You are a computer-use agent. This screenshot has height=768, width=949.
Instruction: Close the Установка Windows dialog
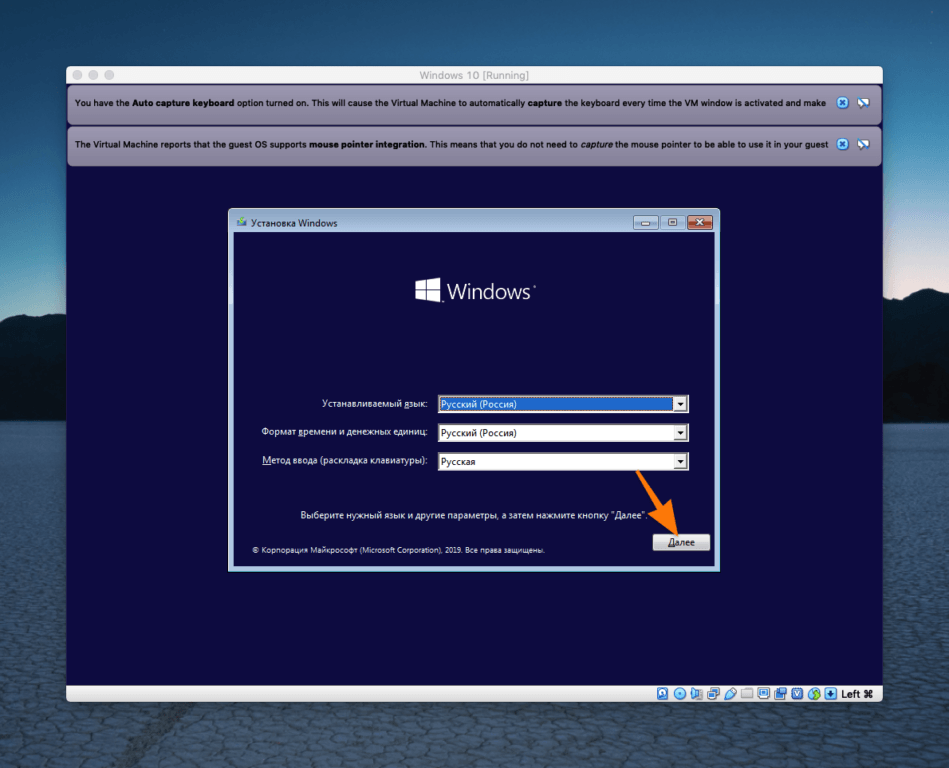click(x=700, y=223)
